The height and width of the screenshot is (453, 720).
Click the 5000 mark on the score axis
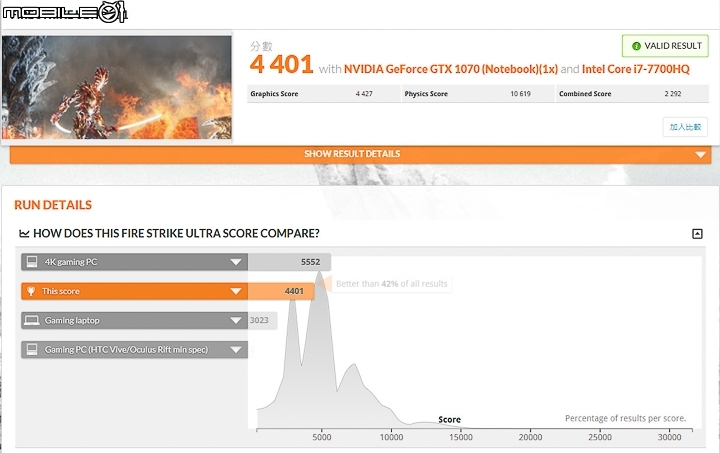(x=322, y=437)
